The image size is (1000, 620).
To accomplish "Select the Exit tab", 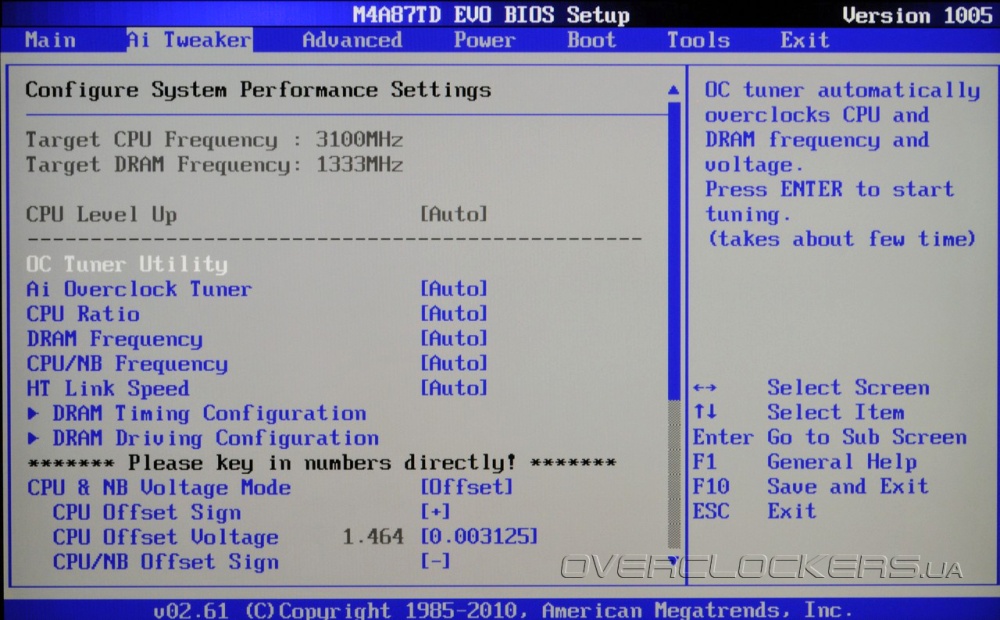I will pyautogui.click(x=805, y=40).
